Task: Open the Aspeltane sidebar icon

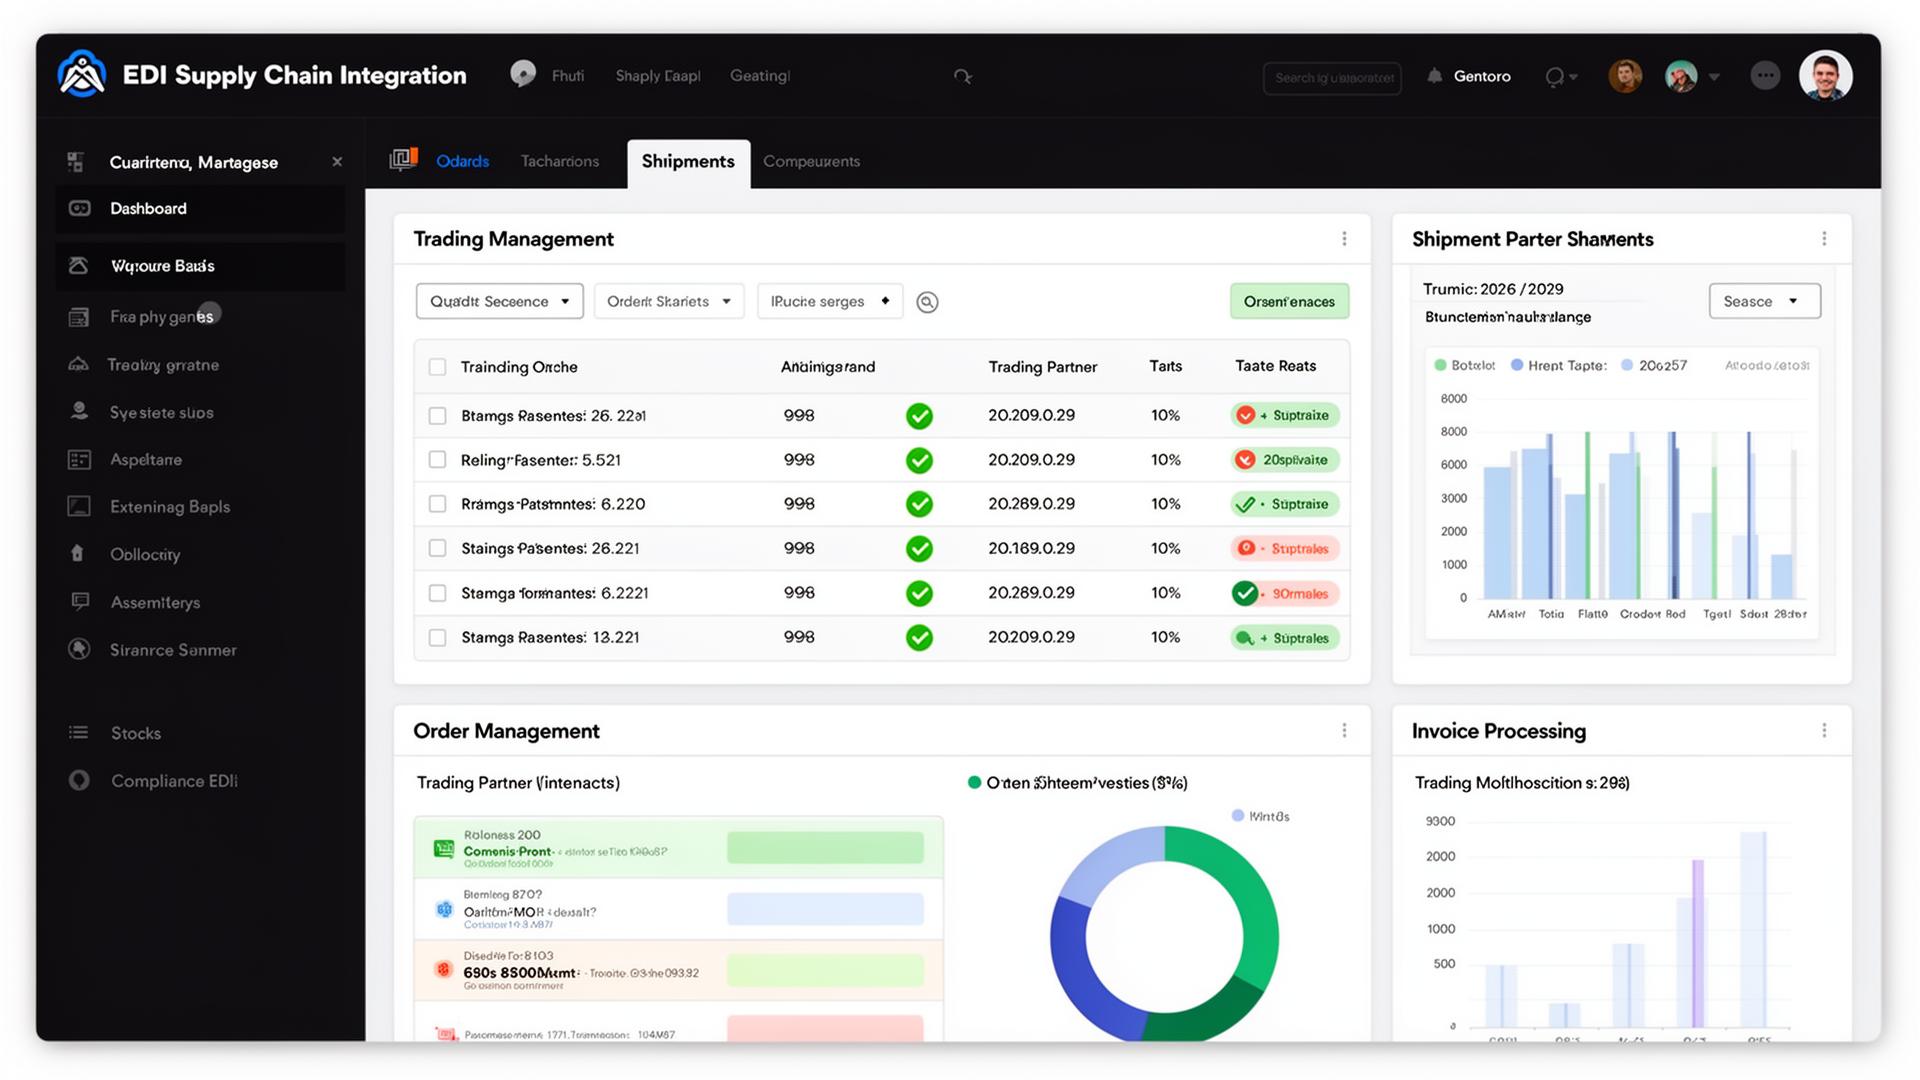Action: [x=79, y=459]
